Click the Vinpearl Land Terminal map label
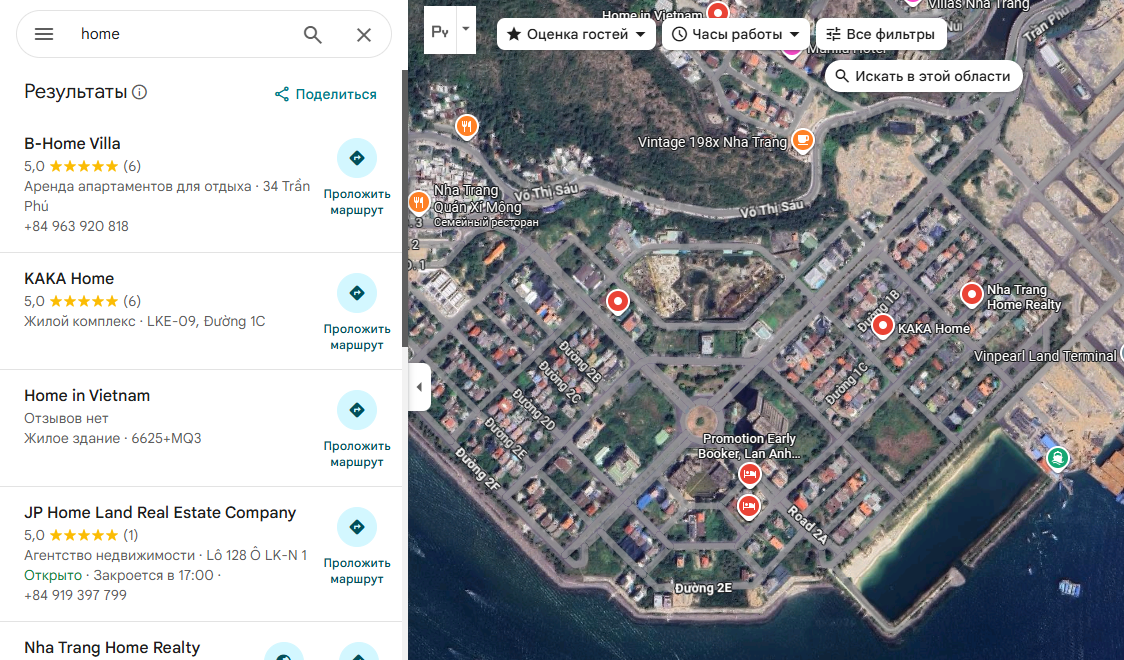This screenshot has width=1124, height=660. point(1044,355)
